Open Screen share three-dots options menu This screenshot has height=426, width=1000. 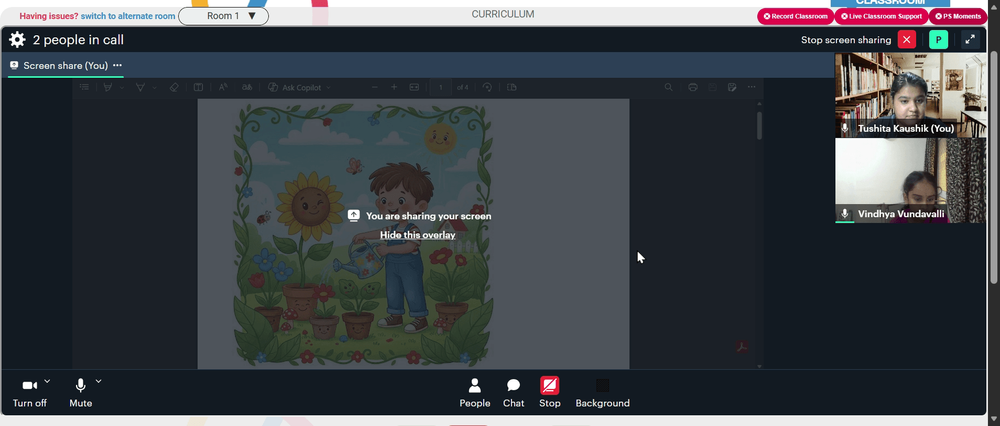pos(117,65)
